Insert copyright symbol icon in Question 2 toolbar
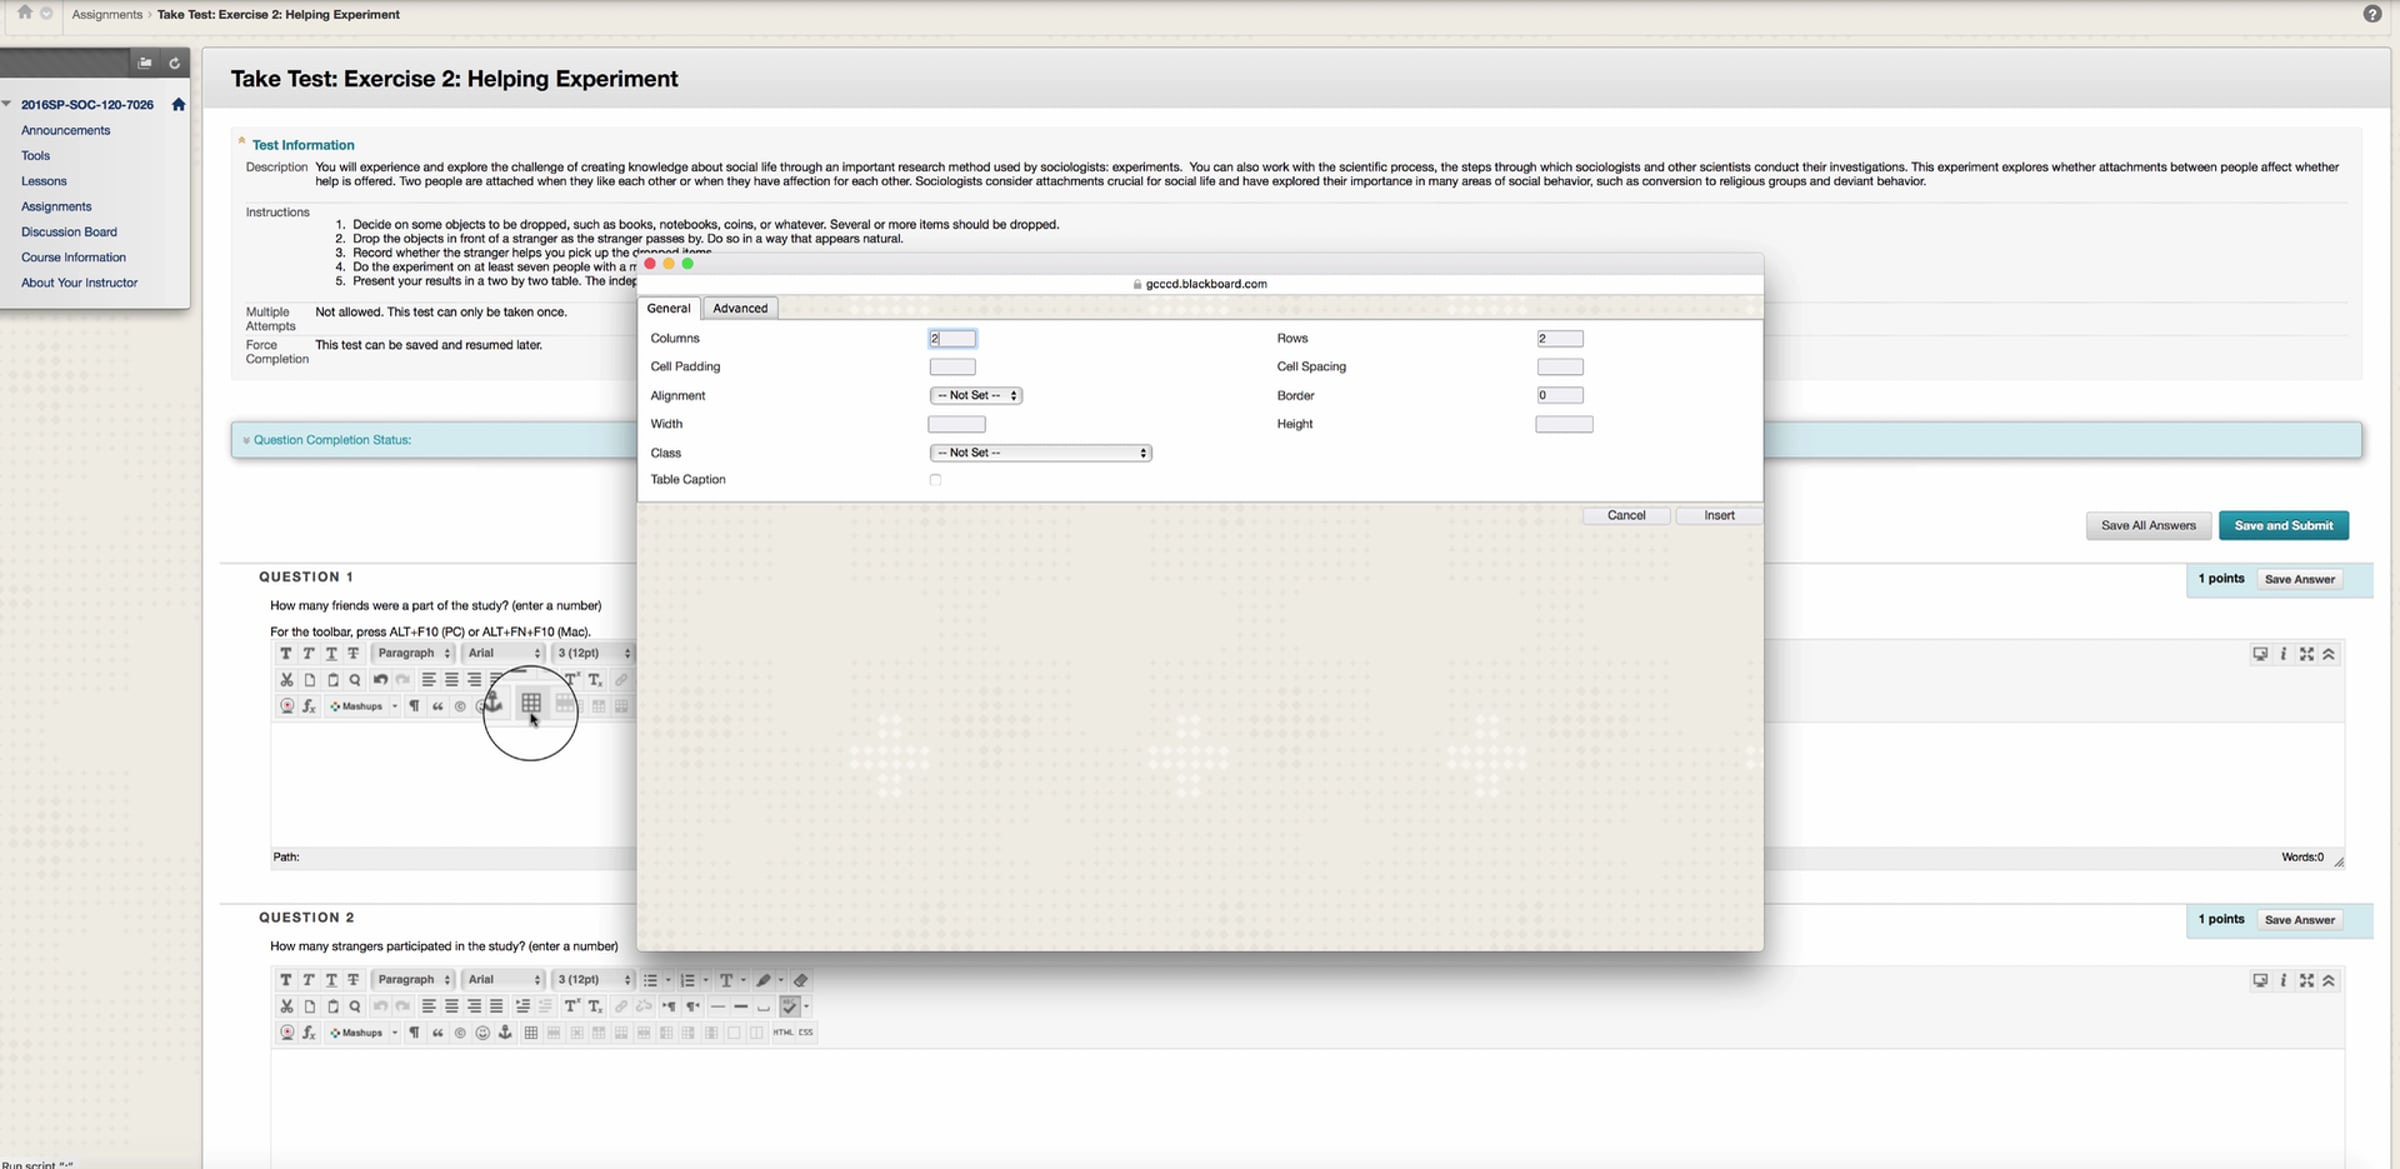Image resolution: width=2400 pixels, height=1169 pixels. (460, 1032)
